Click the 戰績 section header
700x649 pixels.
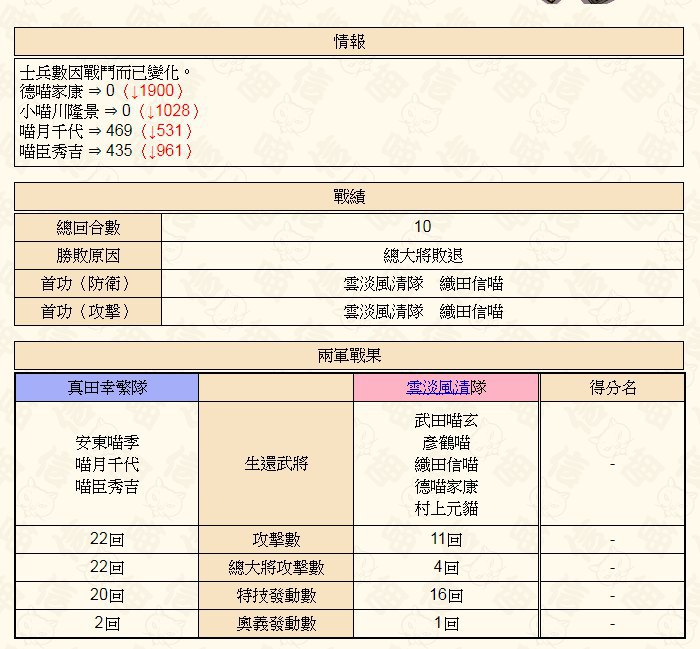point(349,196)
